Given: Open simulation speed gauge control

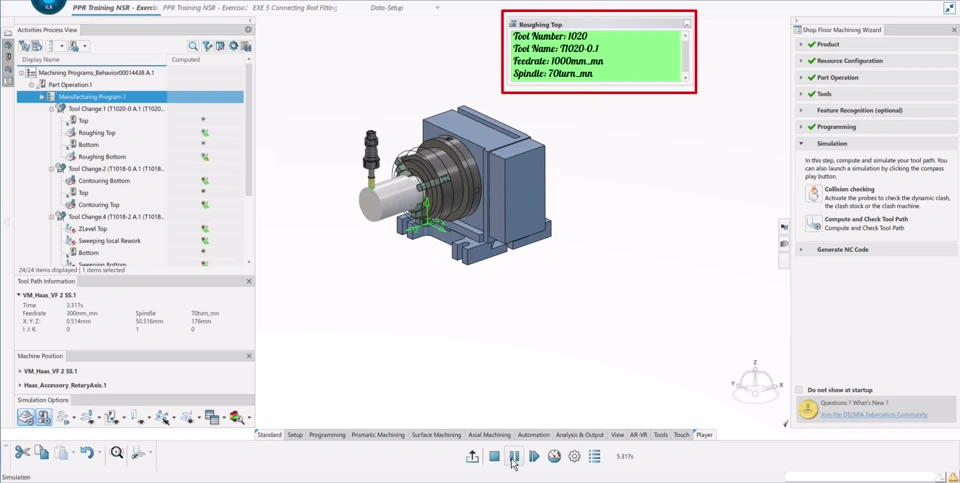Looking at the screenshot, I should 554,456.
